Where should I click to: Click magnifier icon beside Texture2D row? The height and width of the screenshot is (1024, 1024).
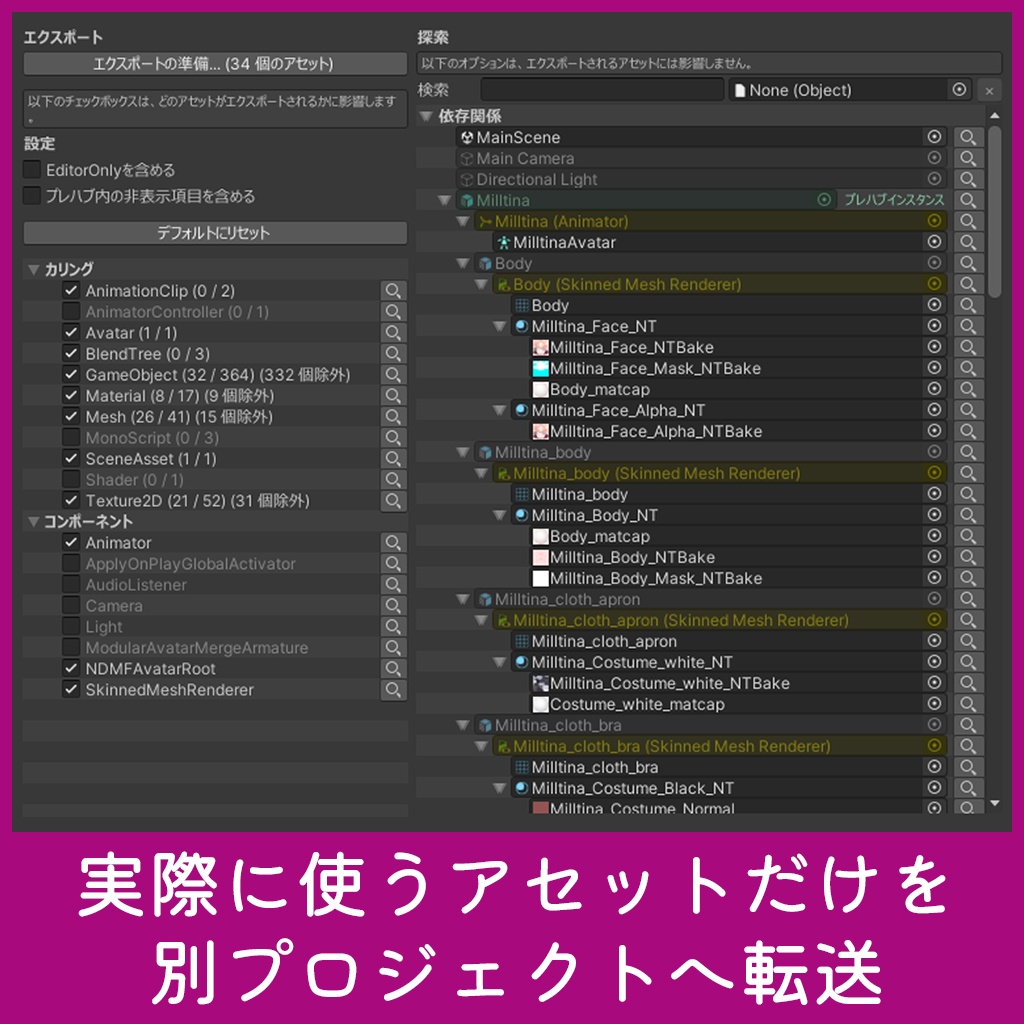(393, 501)
